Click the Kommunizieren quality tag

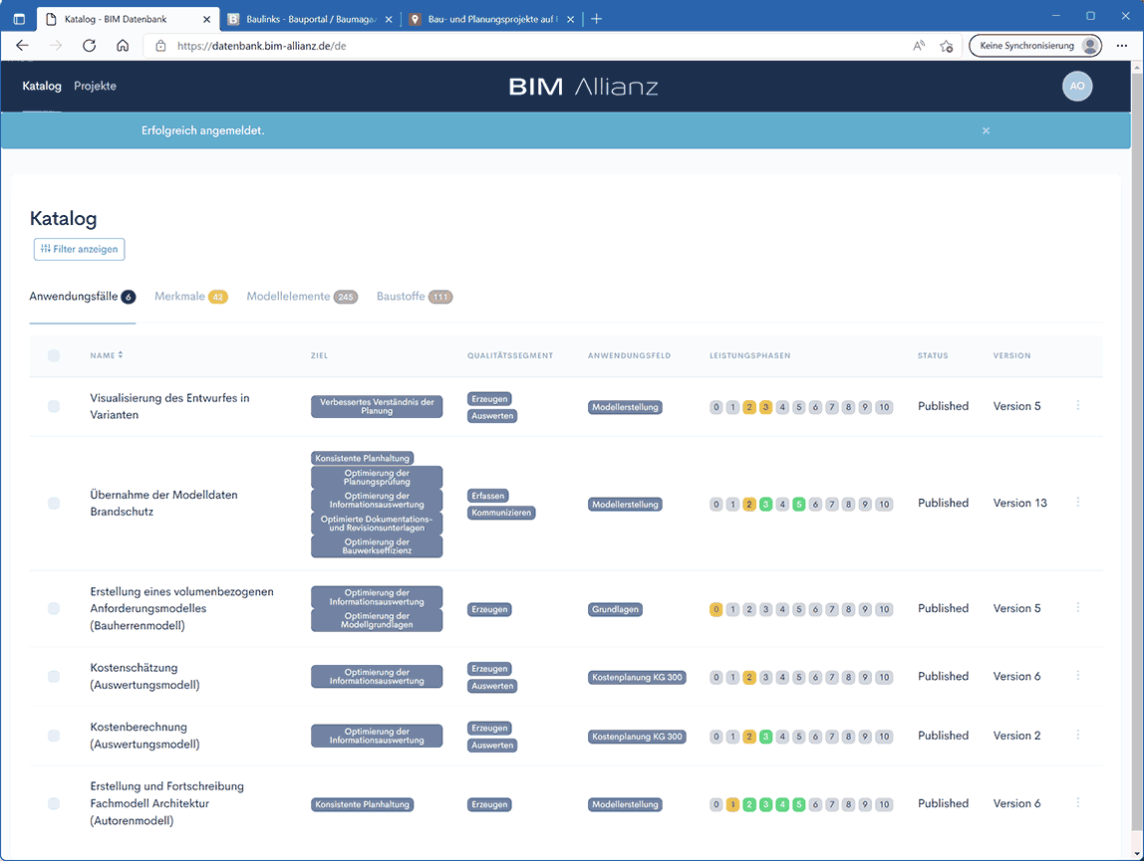coord(501,513)
